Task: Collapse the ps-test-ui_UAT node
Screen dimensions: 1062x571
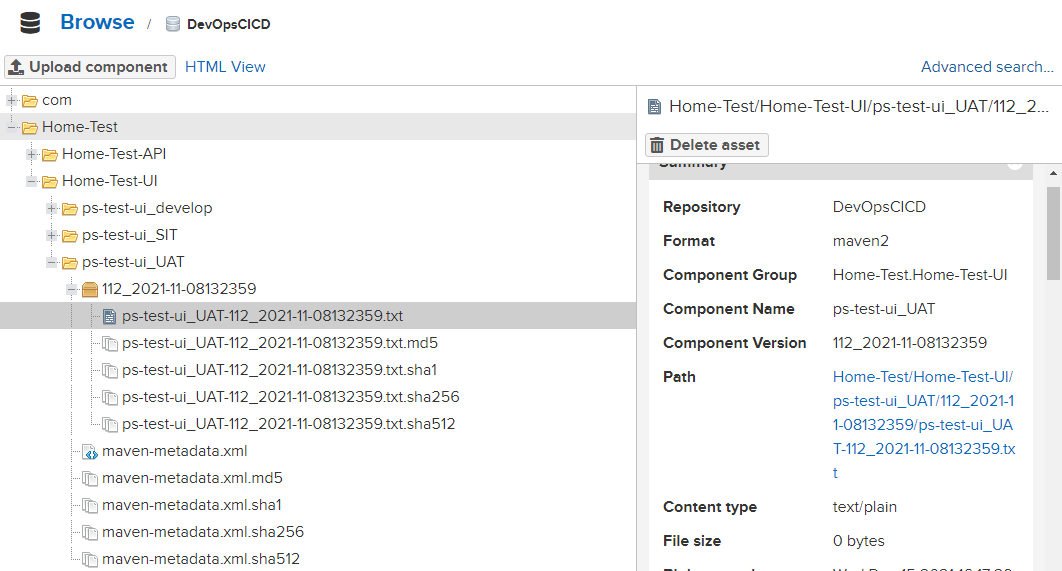Action: [x=51, y=262]
